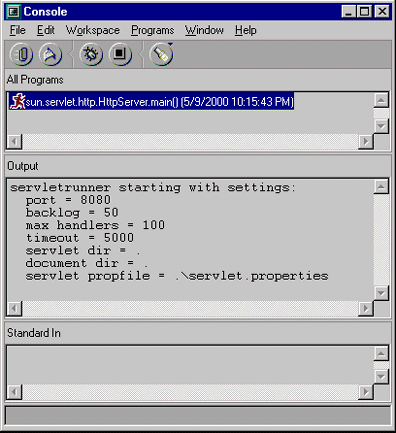
Task: Click the 'timeout = 5000' output line
Action: click(x=80, y=238)
